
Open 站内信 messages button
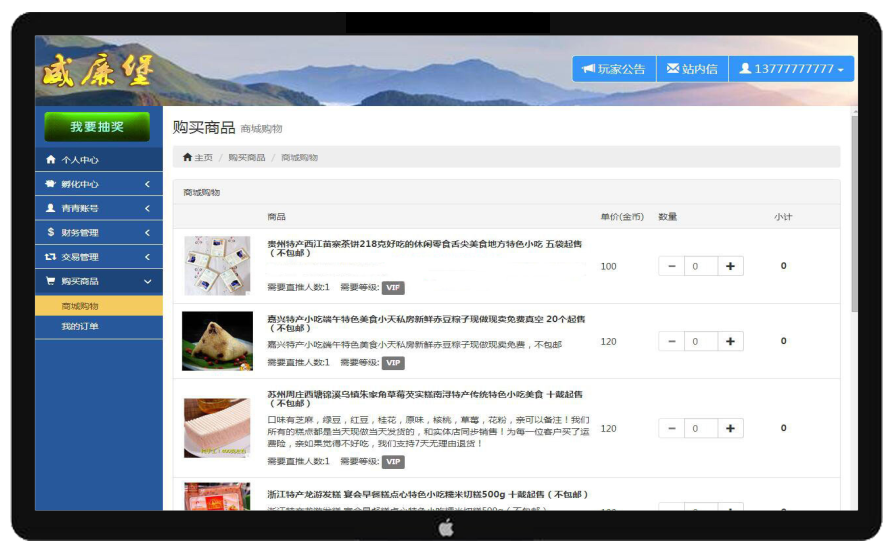point(692,69)
